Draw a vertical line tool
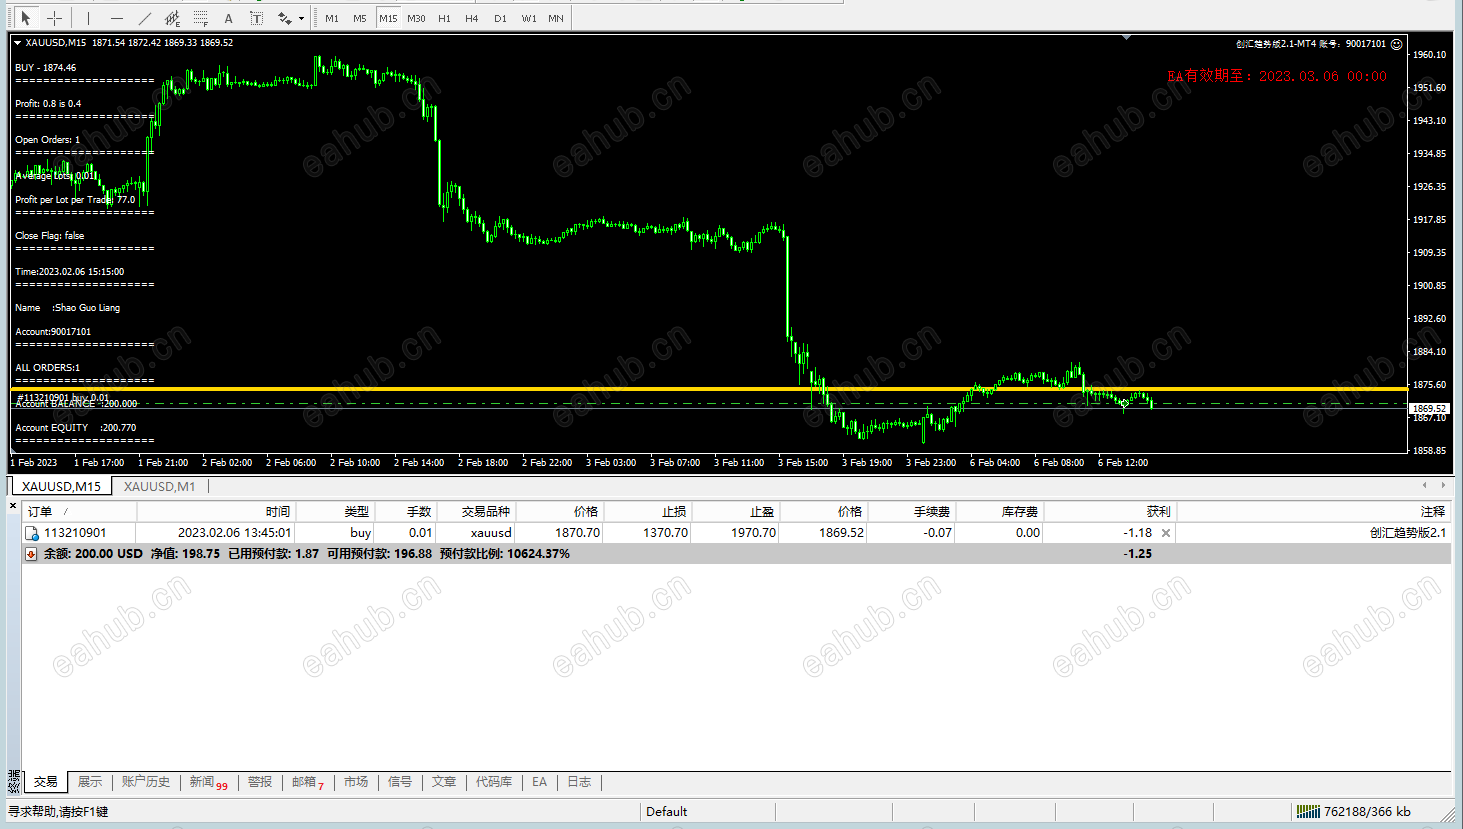Image resolution: width=1463 pixels, height=829 pixels. [x=89, y=18]
